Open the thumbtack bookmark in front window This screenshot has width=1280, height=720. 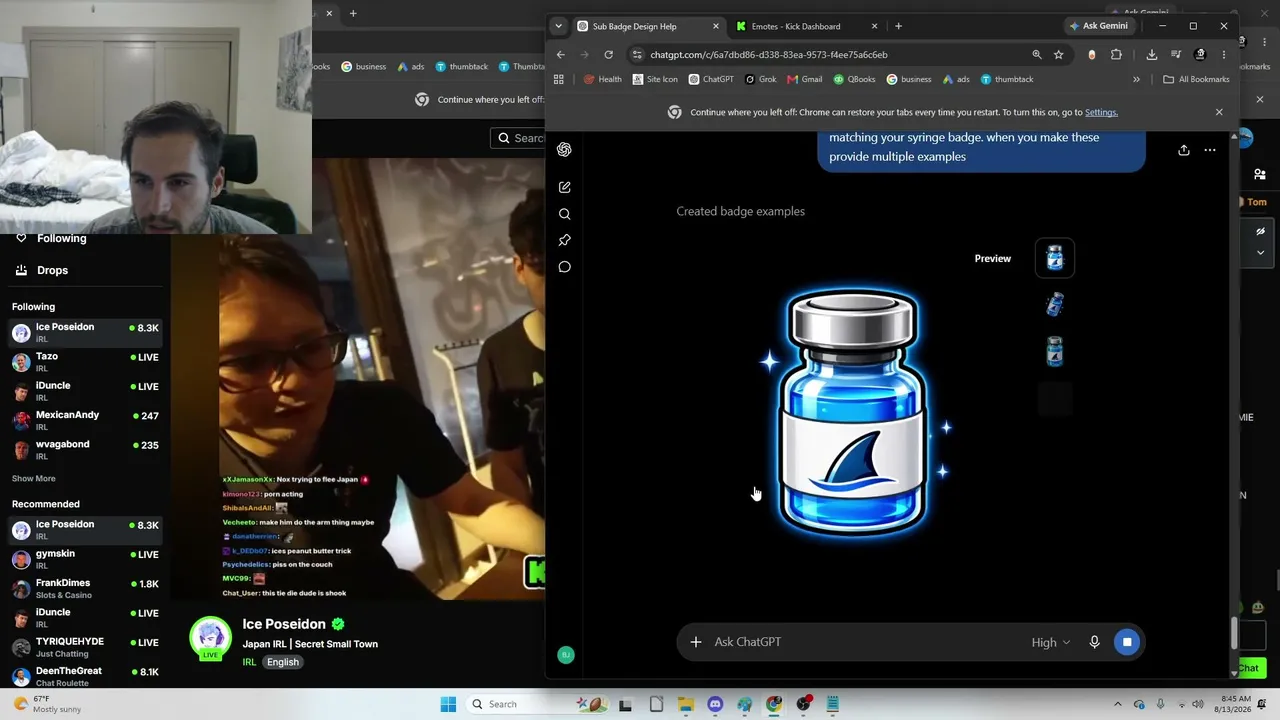(1007, 79)
